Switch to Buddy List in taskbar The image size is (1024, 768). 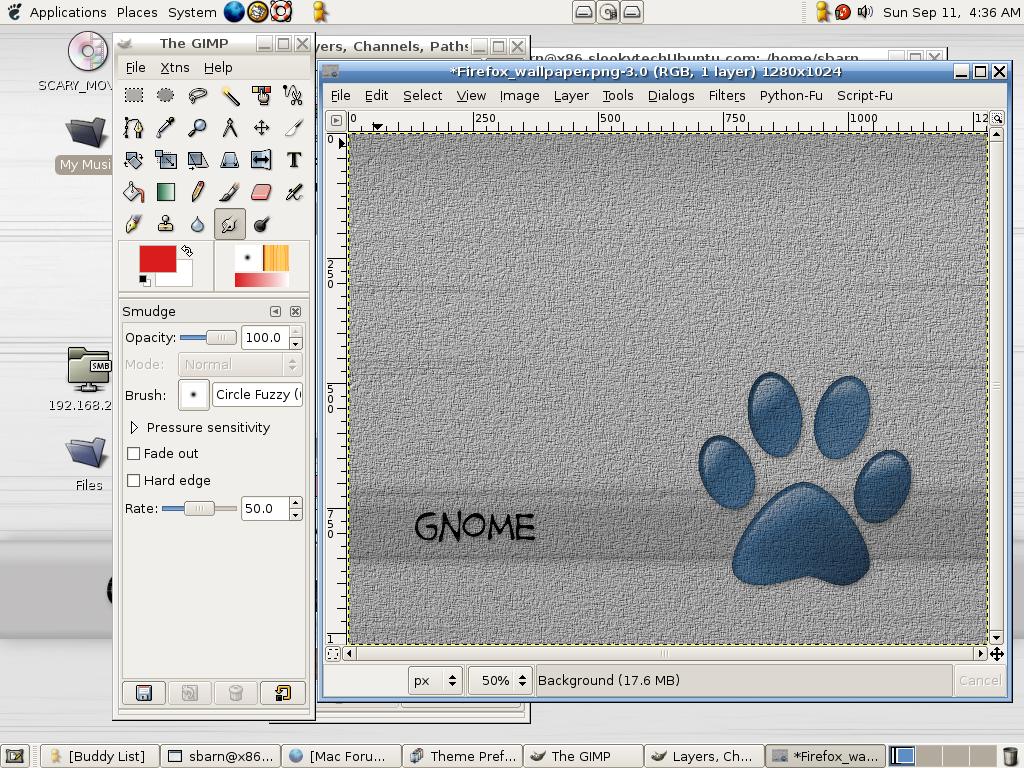click(101, 756)
